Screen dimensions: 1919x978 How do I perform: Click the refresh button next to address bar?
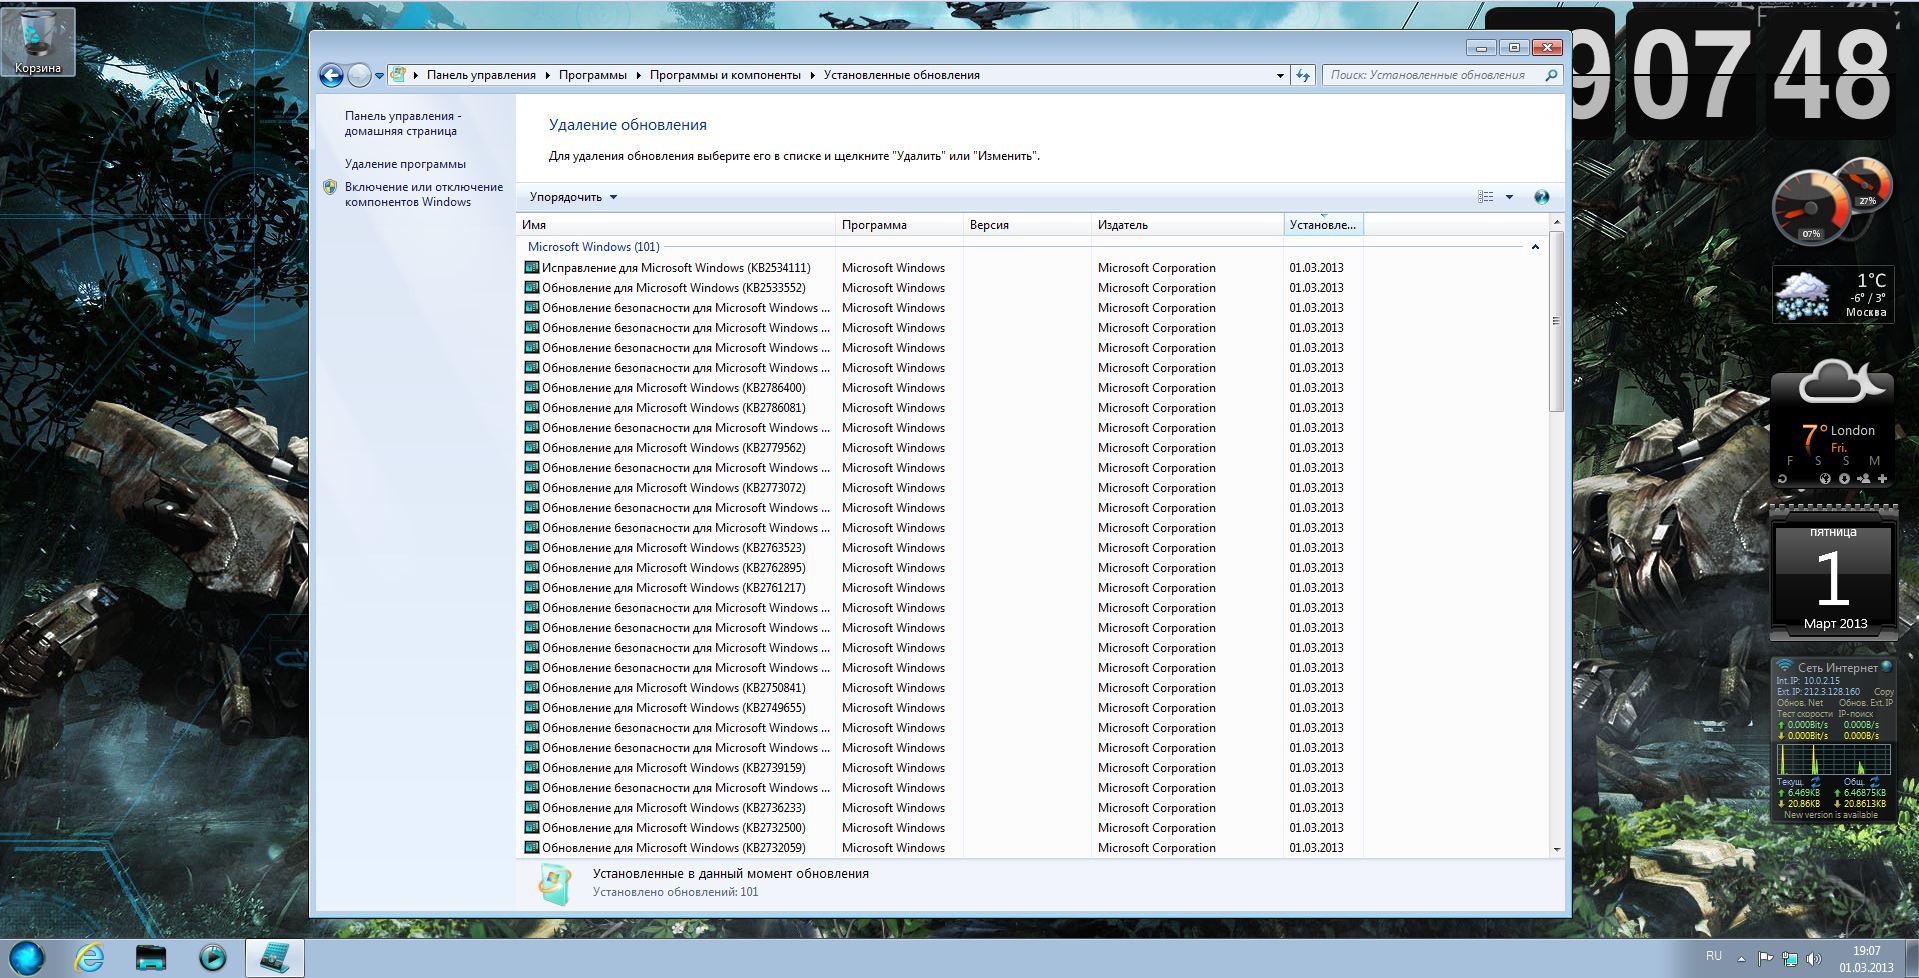tap(1302, 75)
